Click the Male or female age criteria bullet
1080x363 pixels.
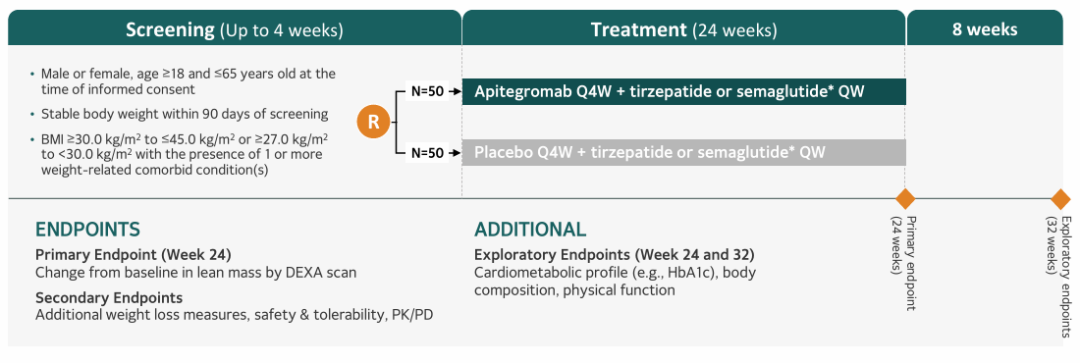click(x=183, y=79)
